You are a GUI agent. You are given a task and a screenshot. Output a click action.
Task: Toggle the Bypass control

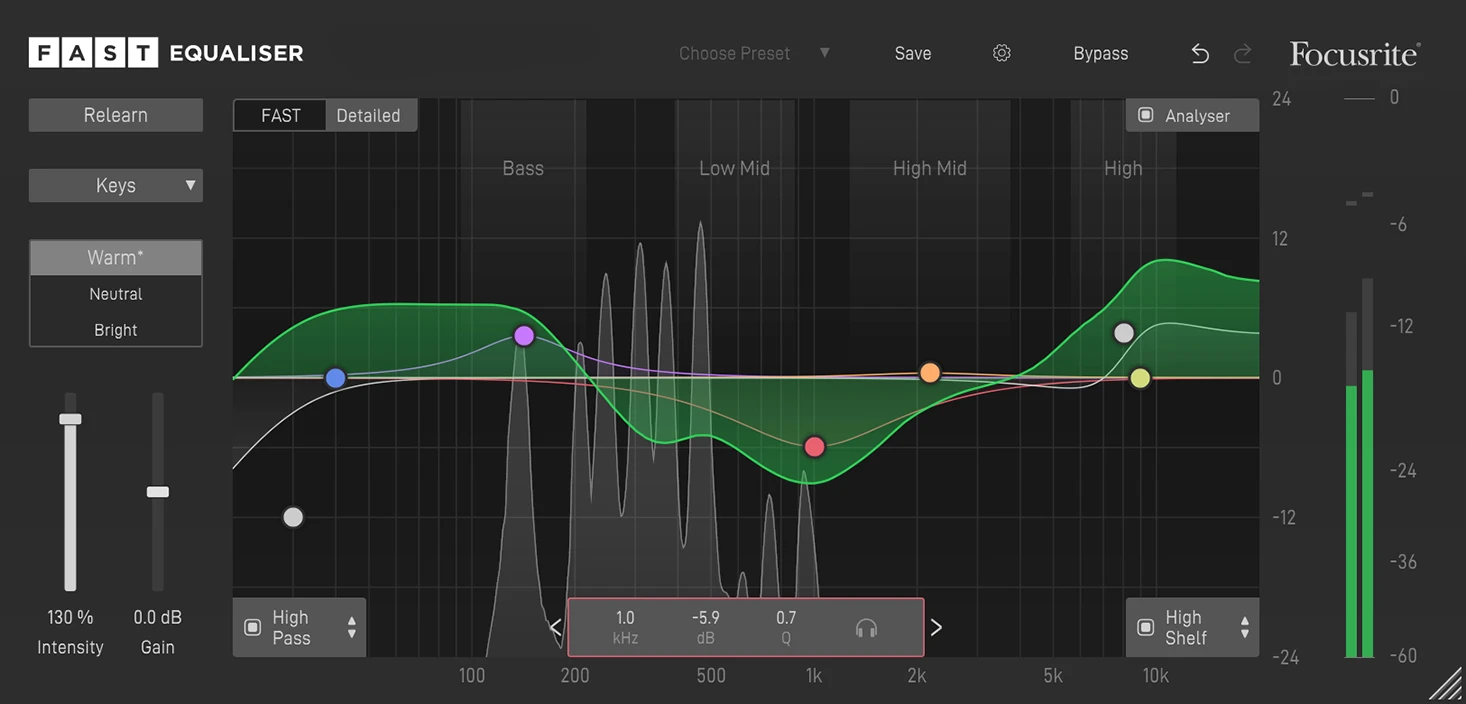1101,54
